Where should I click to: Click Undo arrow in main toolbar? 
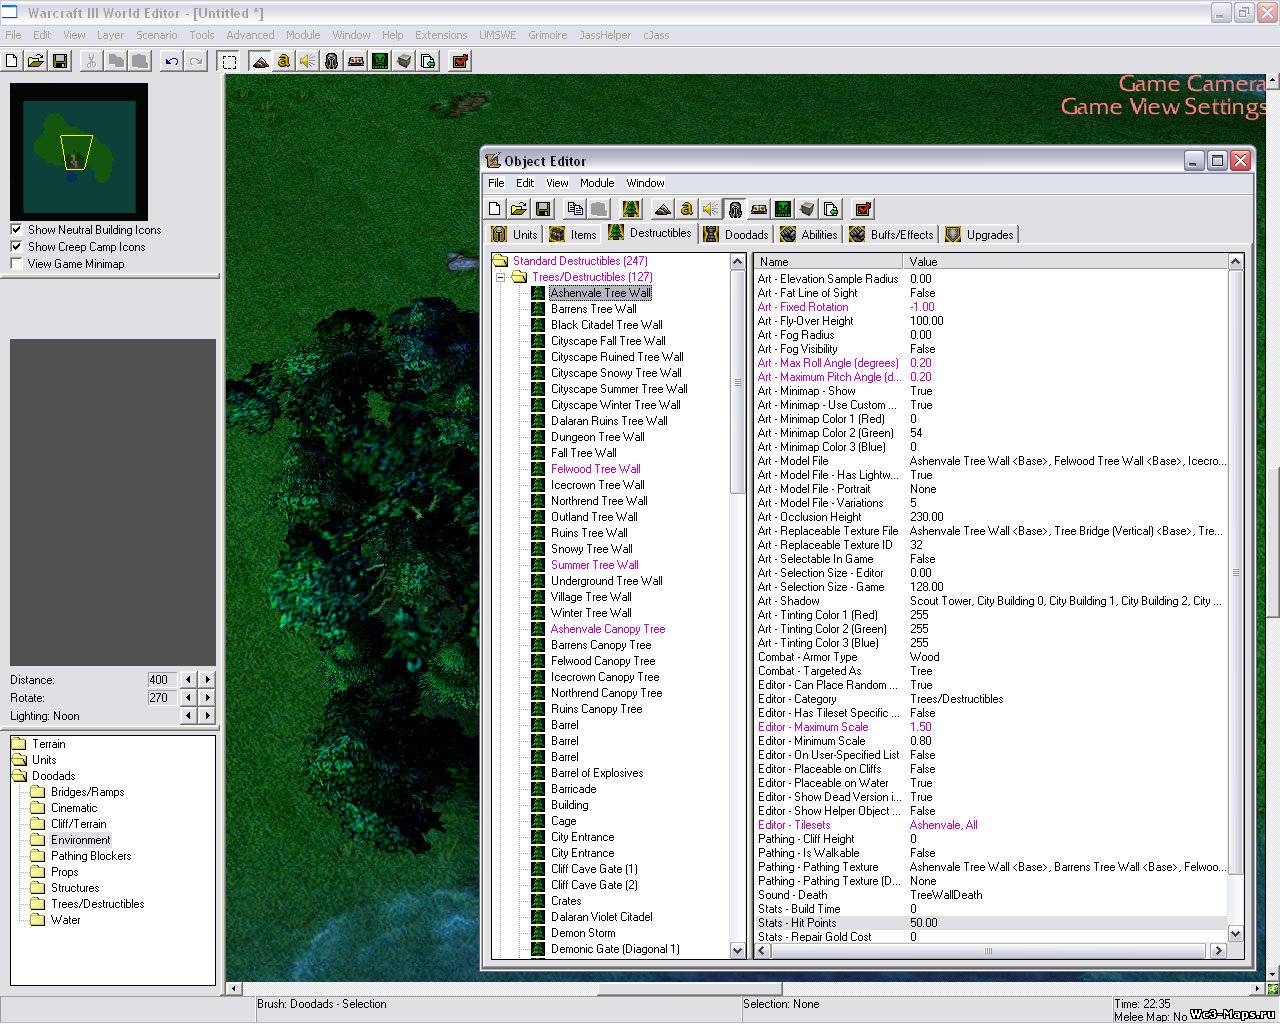(172, 61)
